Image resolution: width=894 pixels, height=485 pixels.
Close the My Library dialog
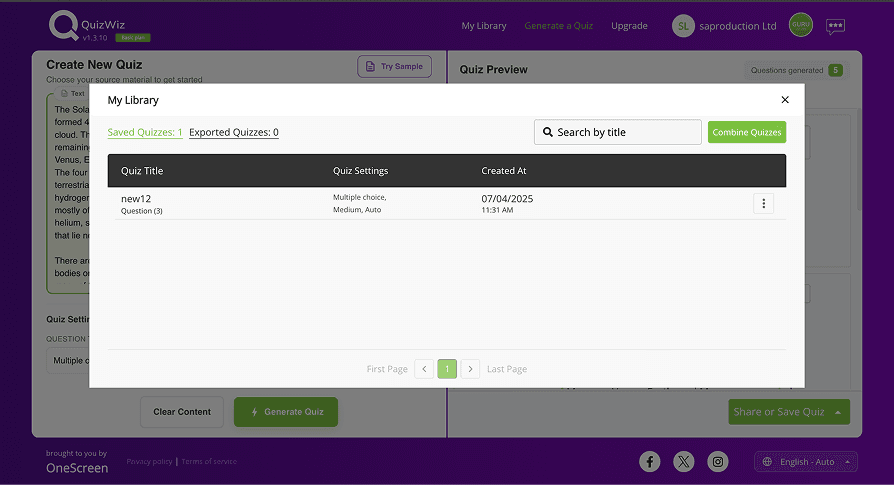pyautogui.click(x=785, y=100)
